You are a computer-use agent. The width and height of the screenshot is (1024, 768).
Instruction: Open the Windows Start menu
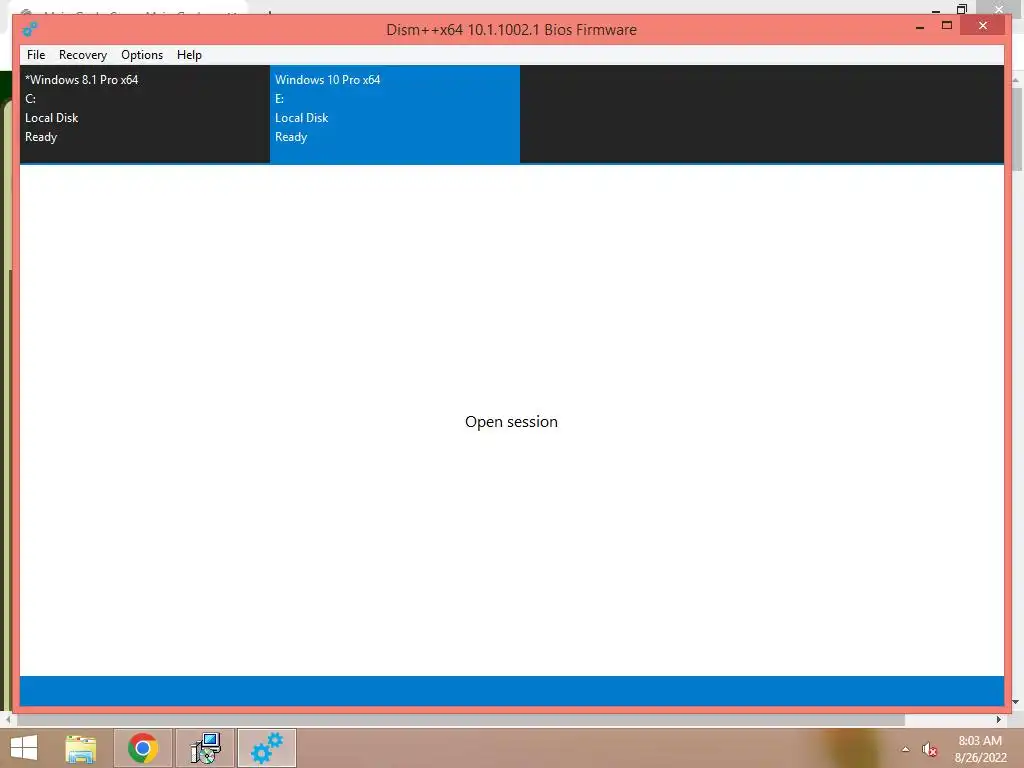[x=24, y=748]
